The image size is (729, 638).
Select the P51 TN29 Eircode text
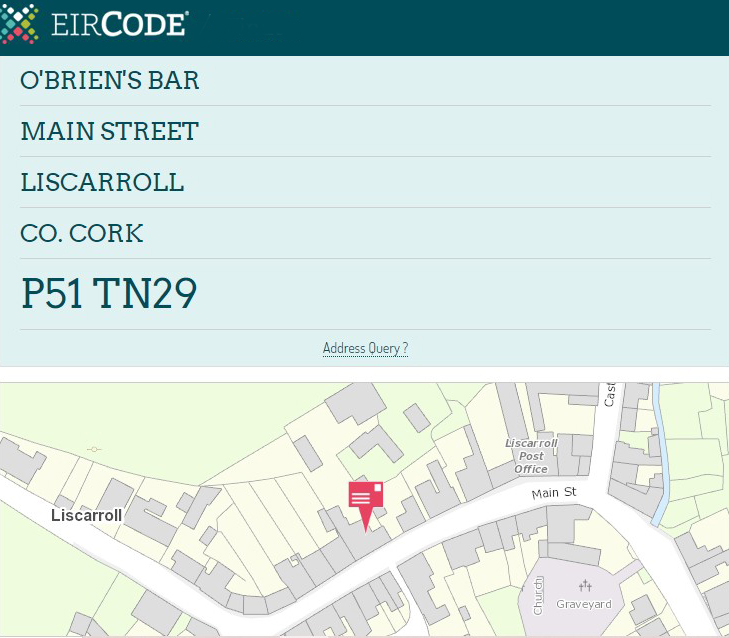point(109,294)
